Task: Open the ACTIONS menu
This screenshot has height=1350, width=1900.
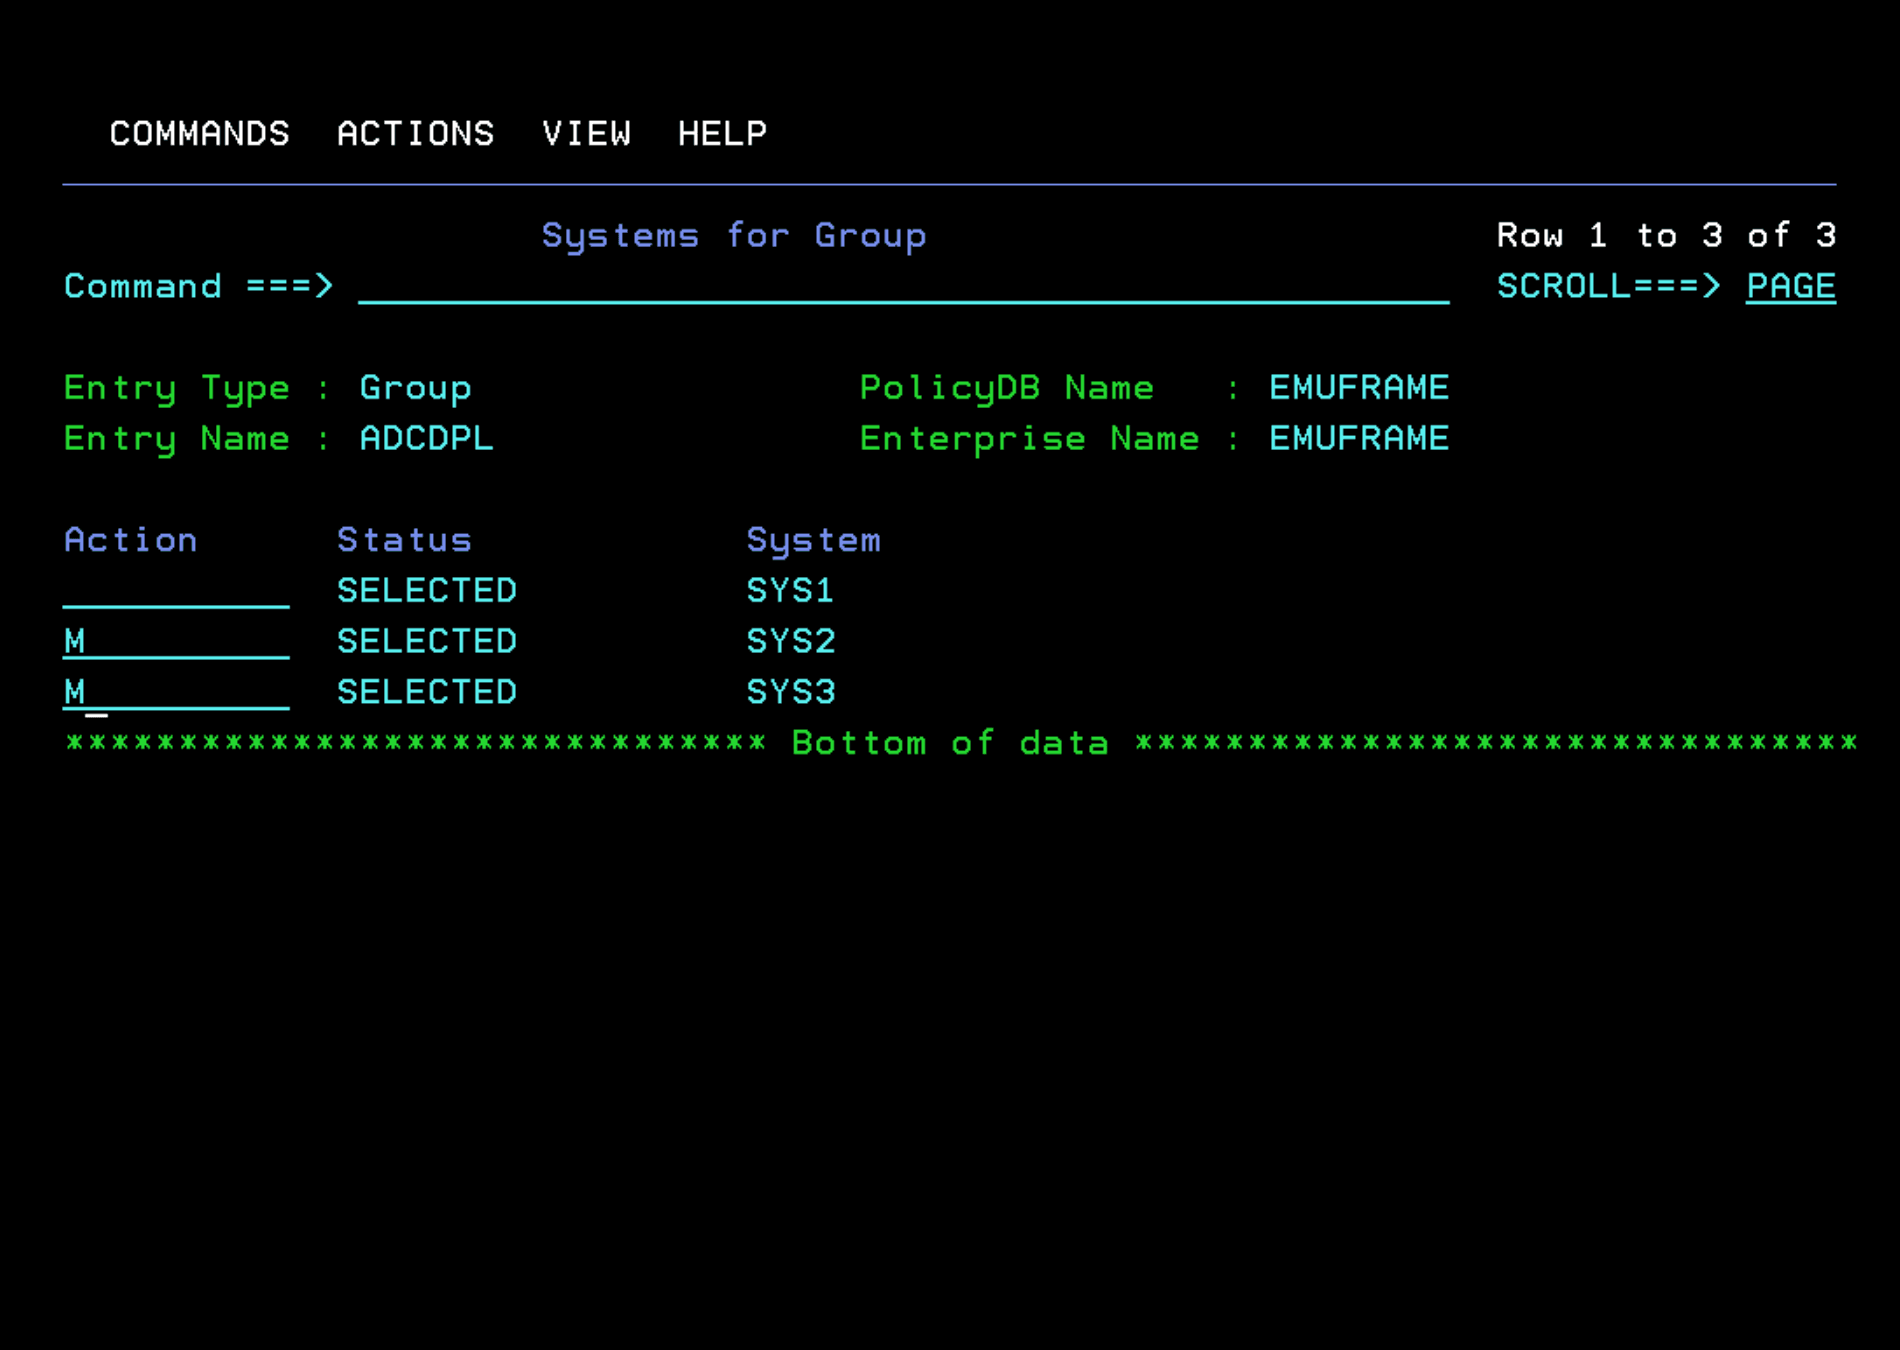Action: (416, 133)
